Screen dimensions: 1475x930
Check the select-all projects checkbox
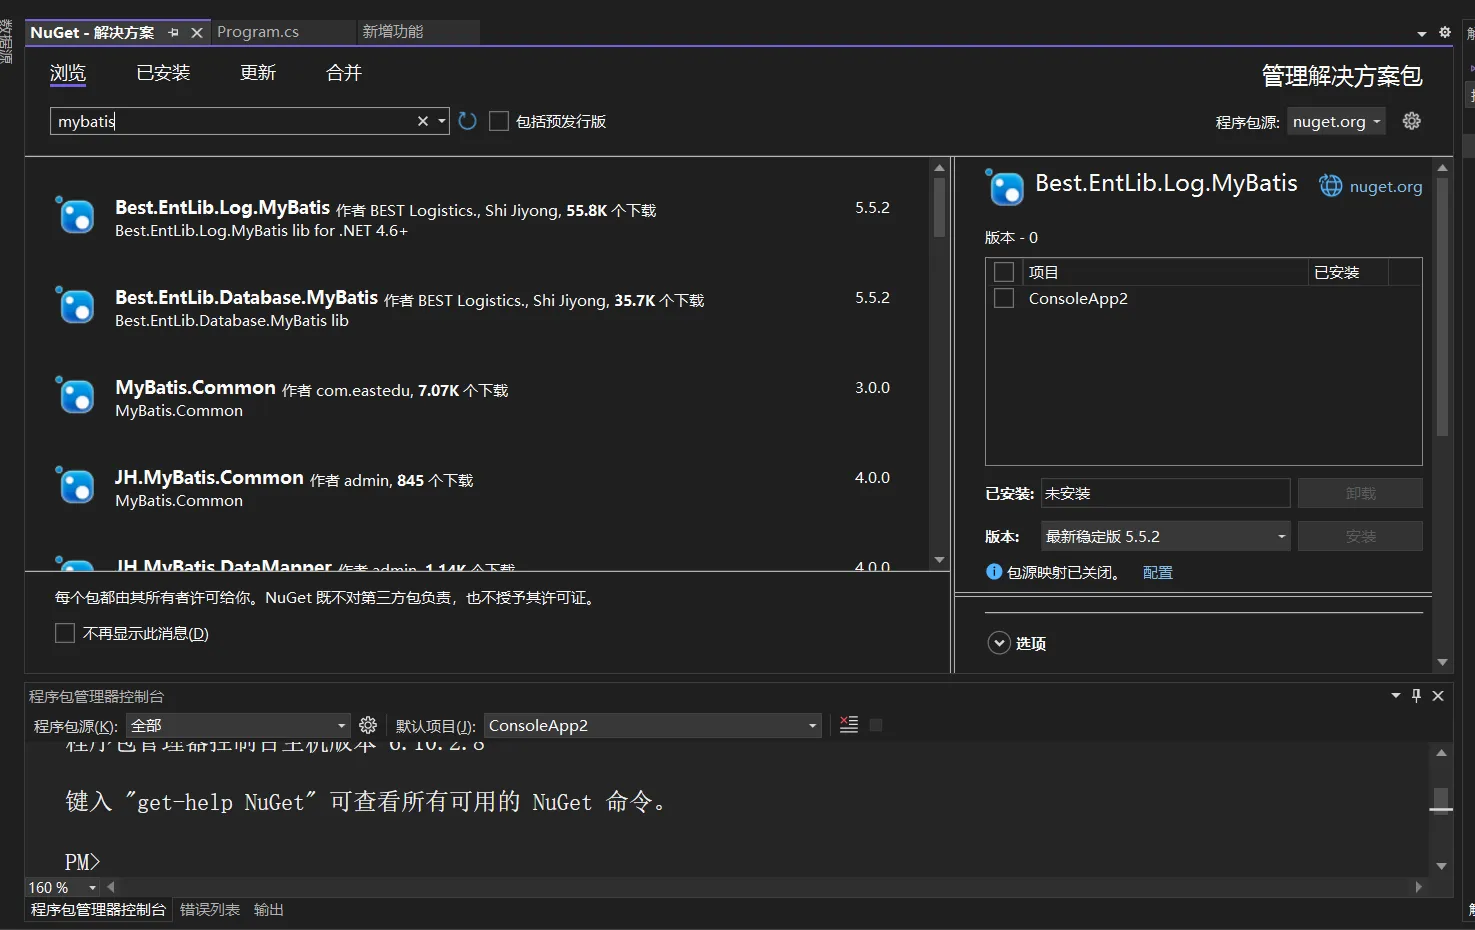pos(1004,272)
